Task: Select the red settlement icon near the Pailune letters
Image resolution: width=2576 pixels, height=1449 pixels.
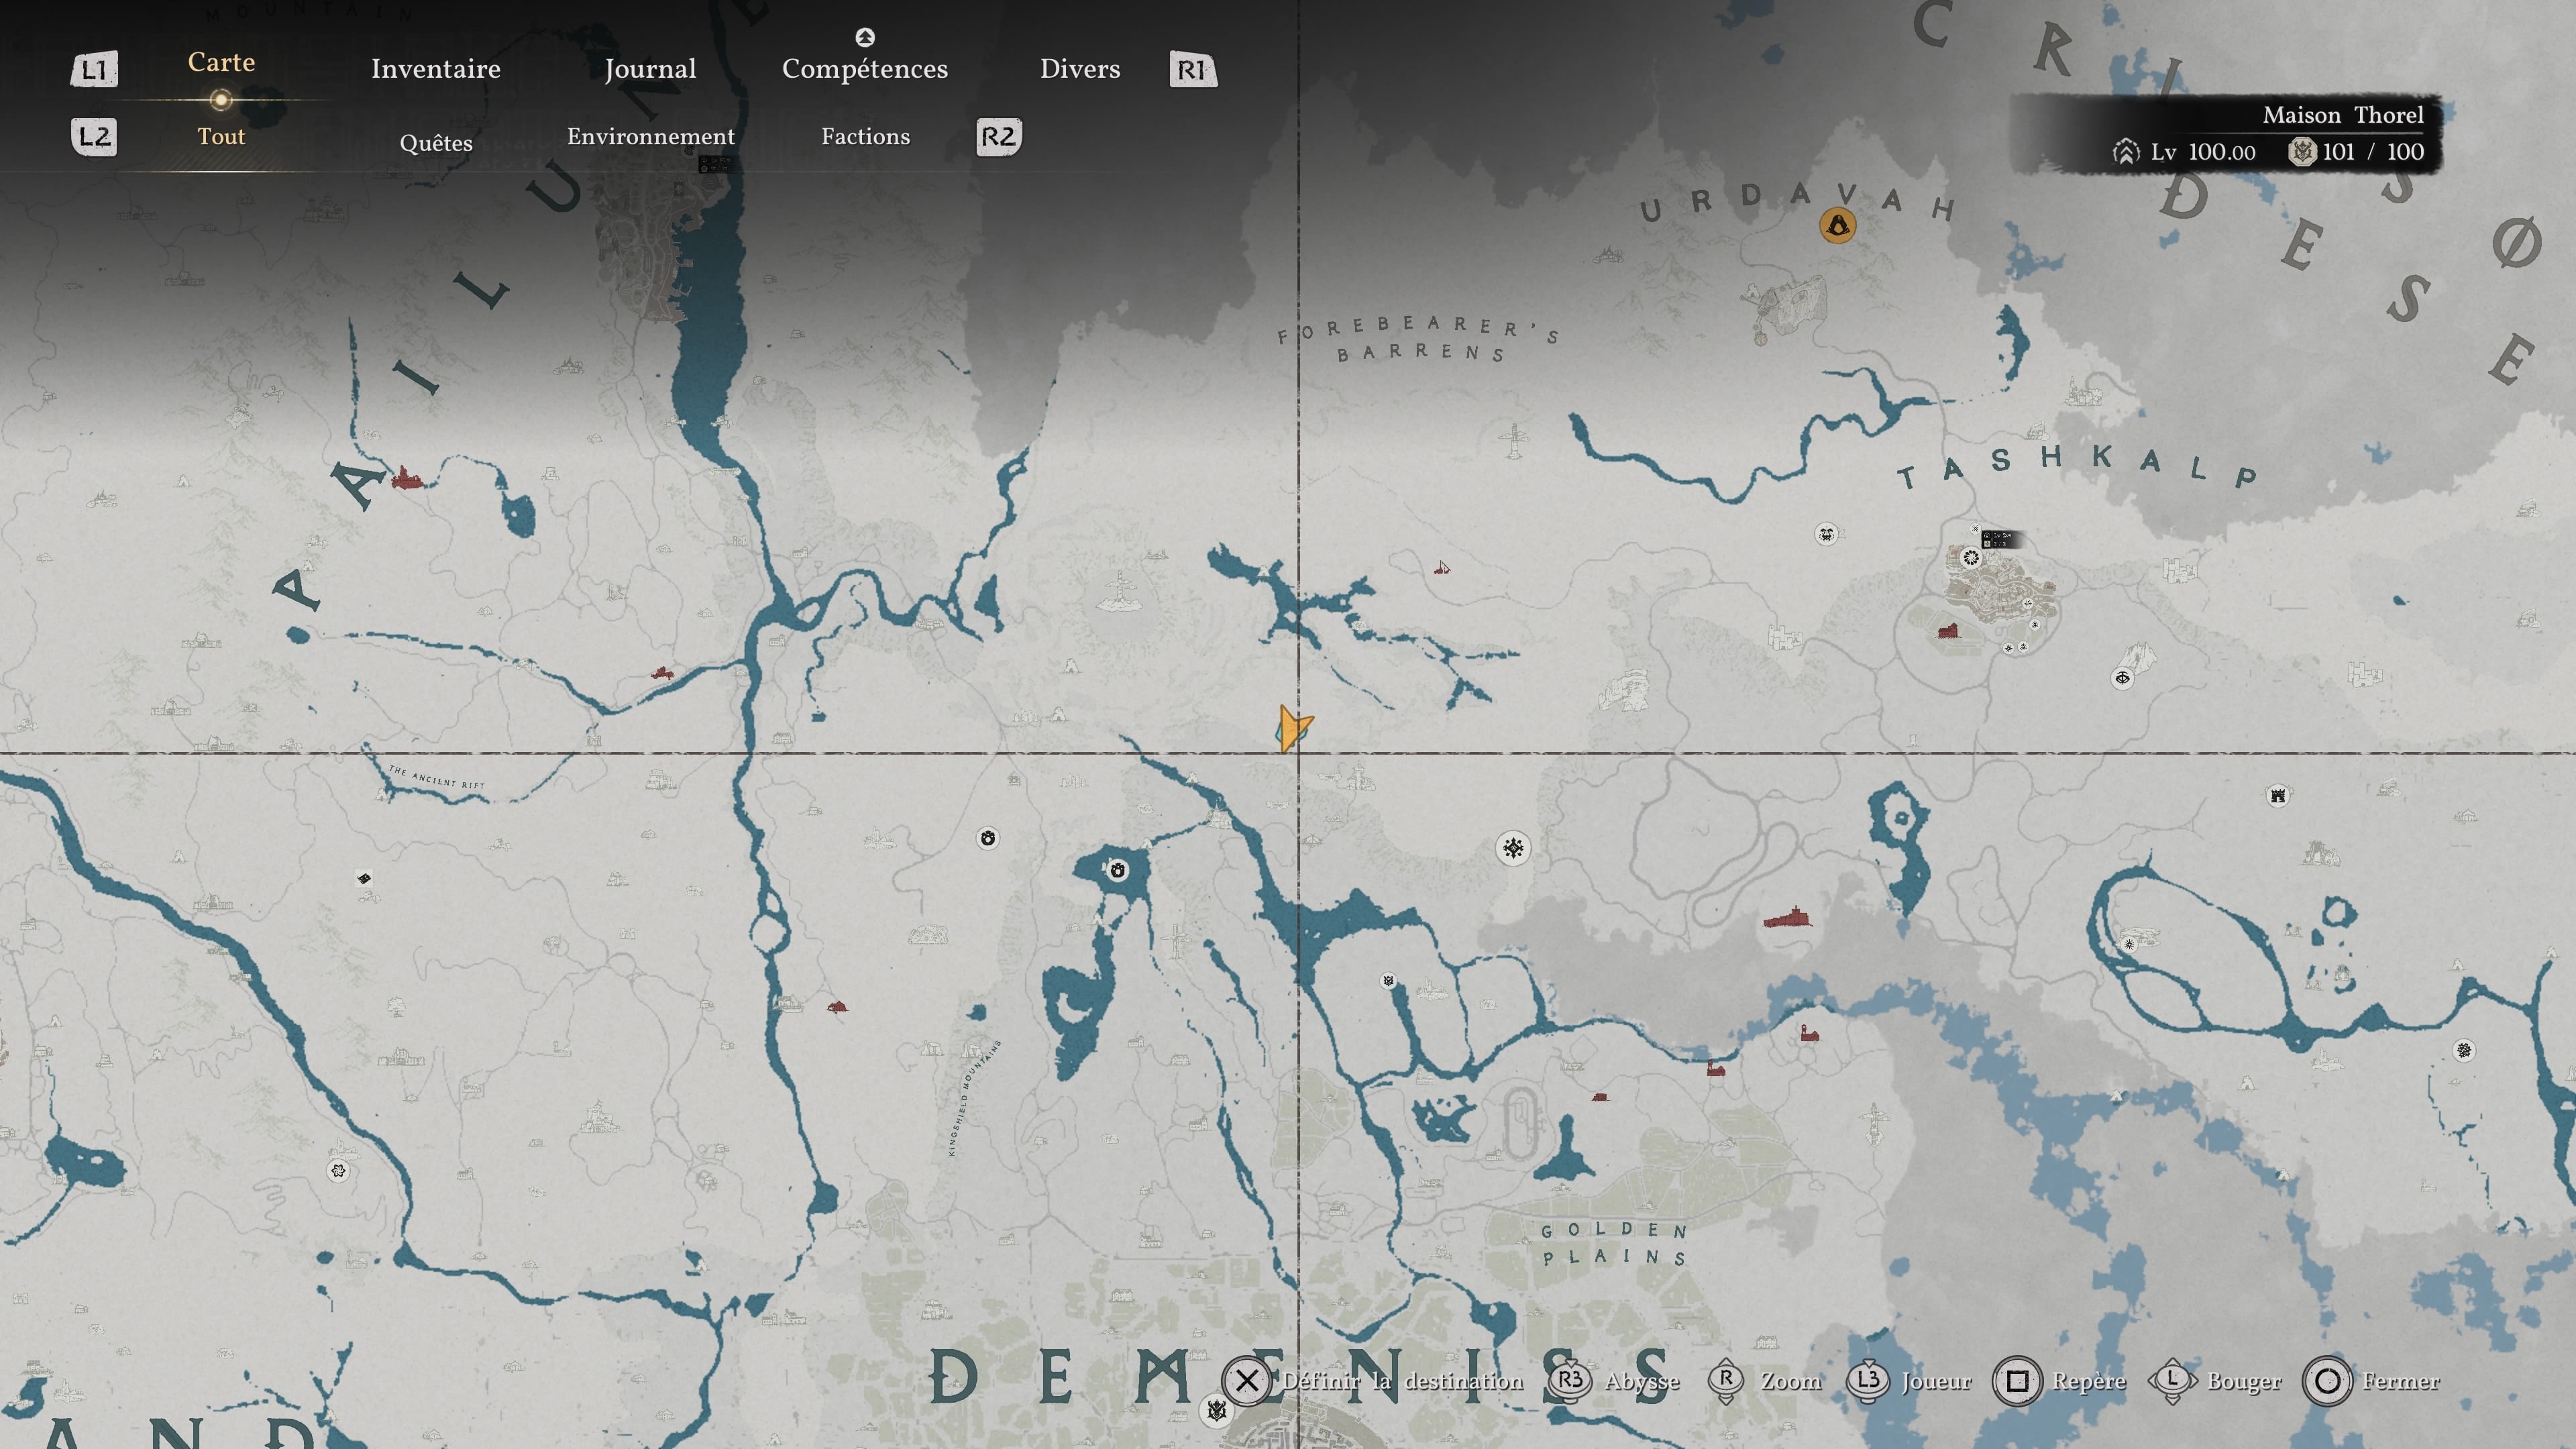Action: tap(406, 478)
